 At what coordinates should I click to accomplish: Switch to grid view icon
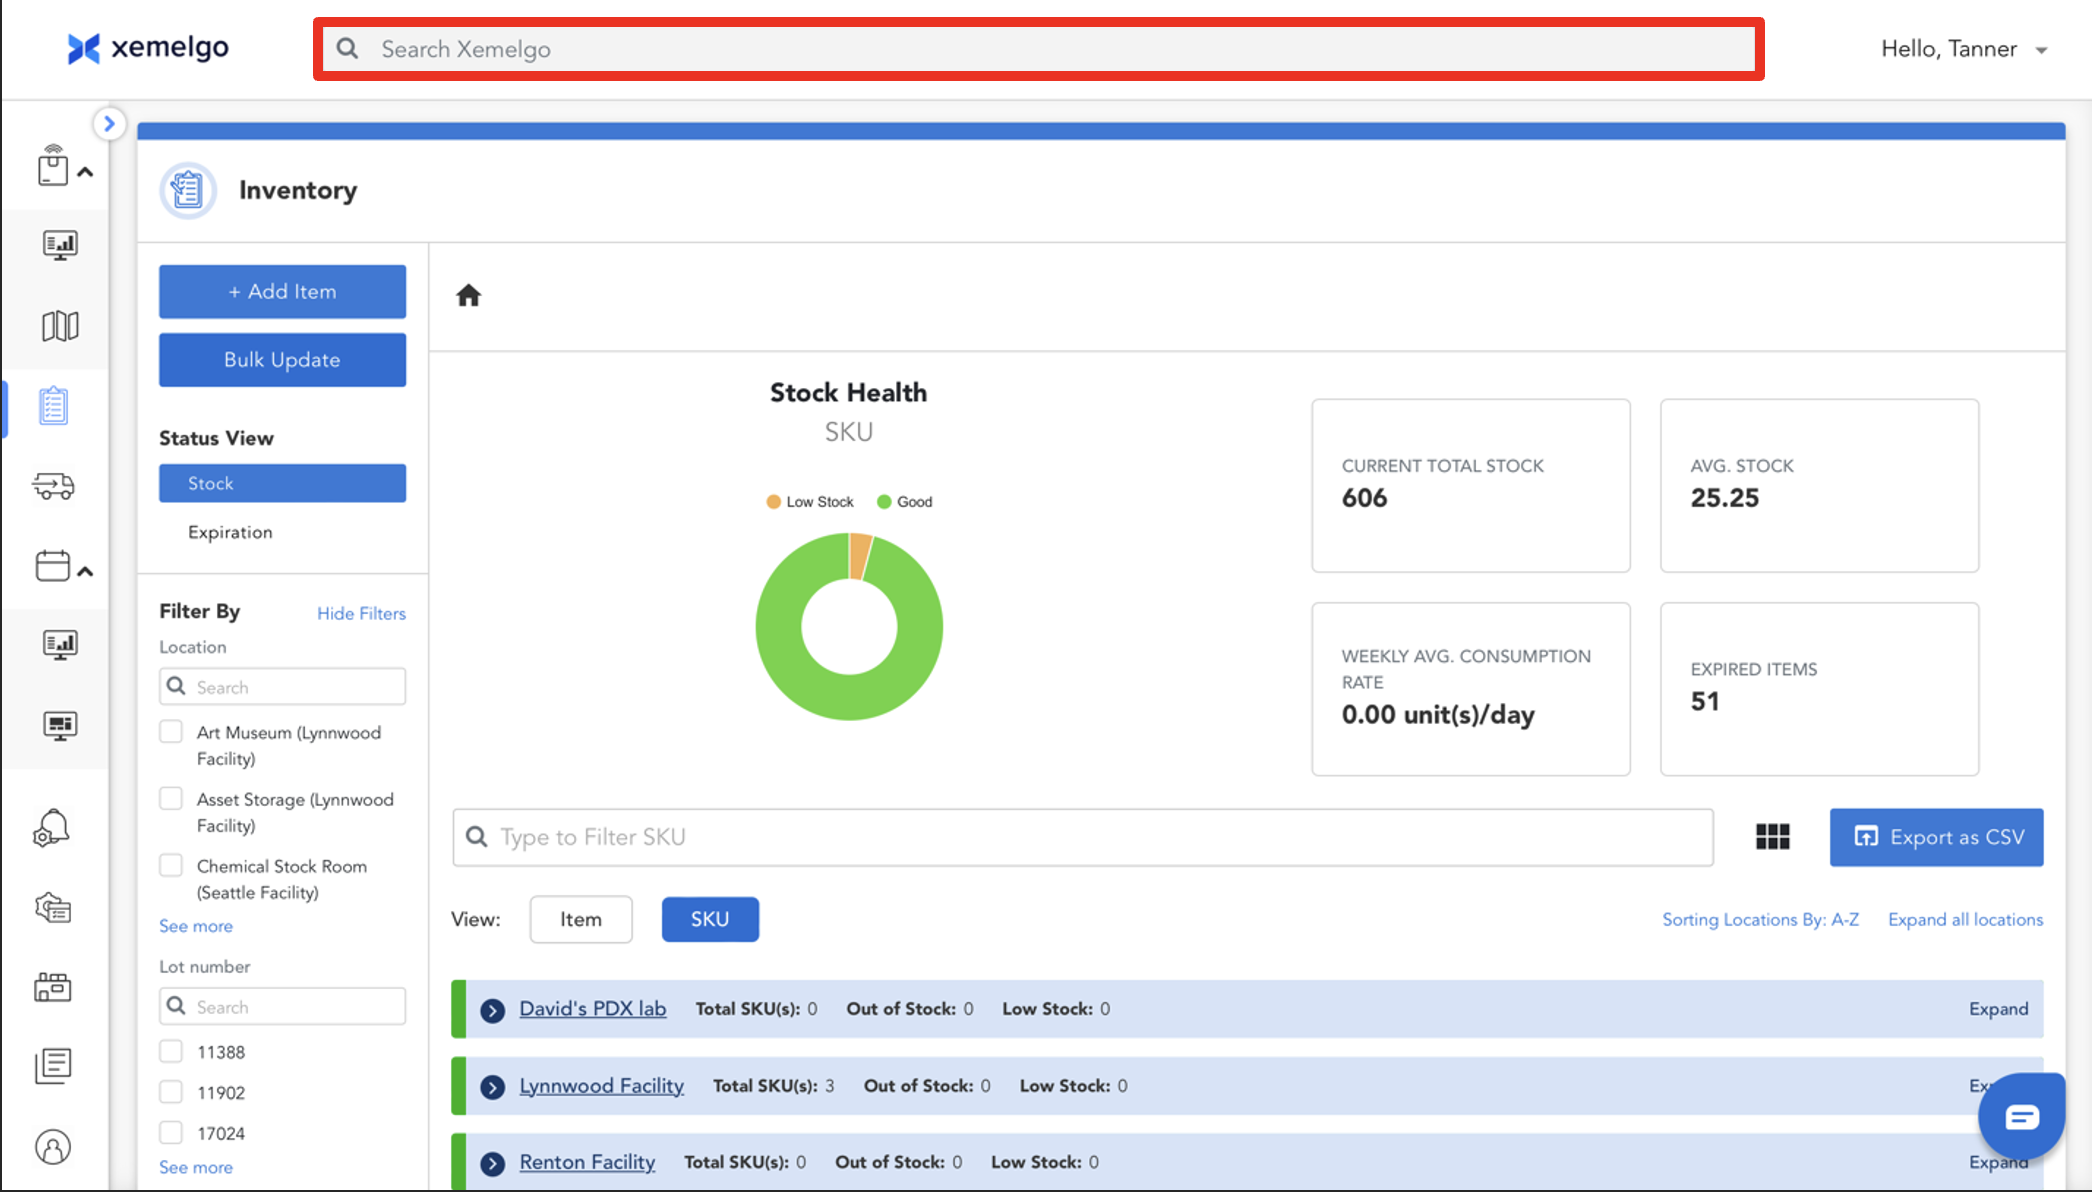point(1772,837)
